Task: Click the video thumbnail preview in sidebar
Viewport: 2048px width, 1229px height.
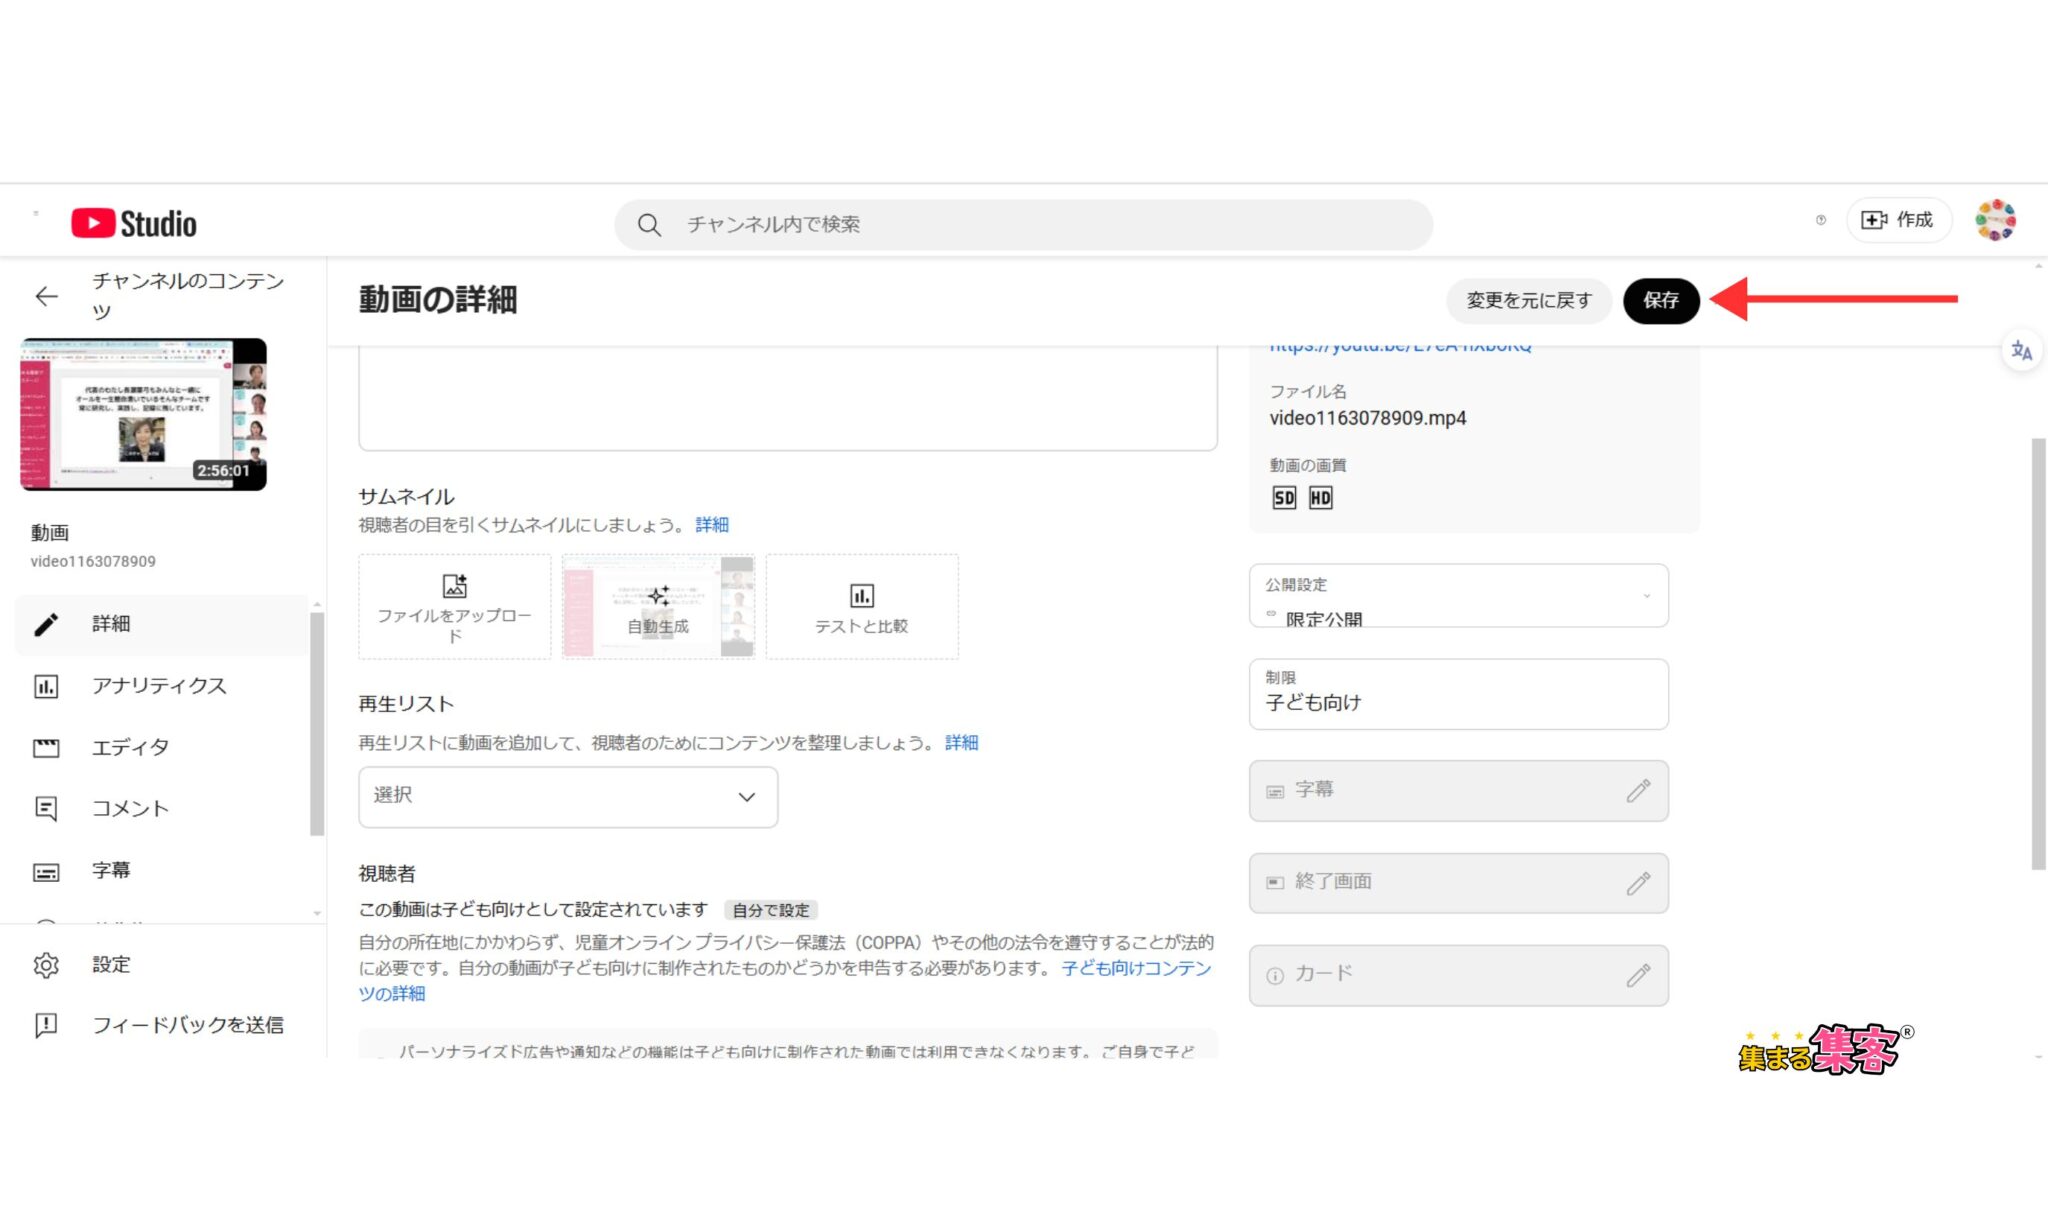Action: point(144,414)
